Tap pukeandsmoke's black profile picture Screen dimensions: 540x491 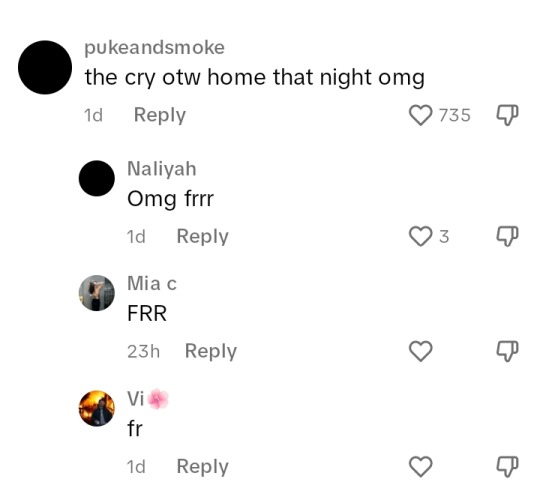click(x=45, y=67)
